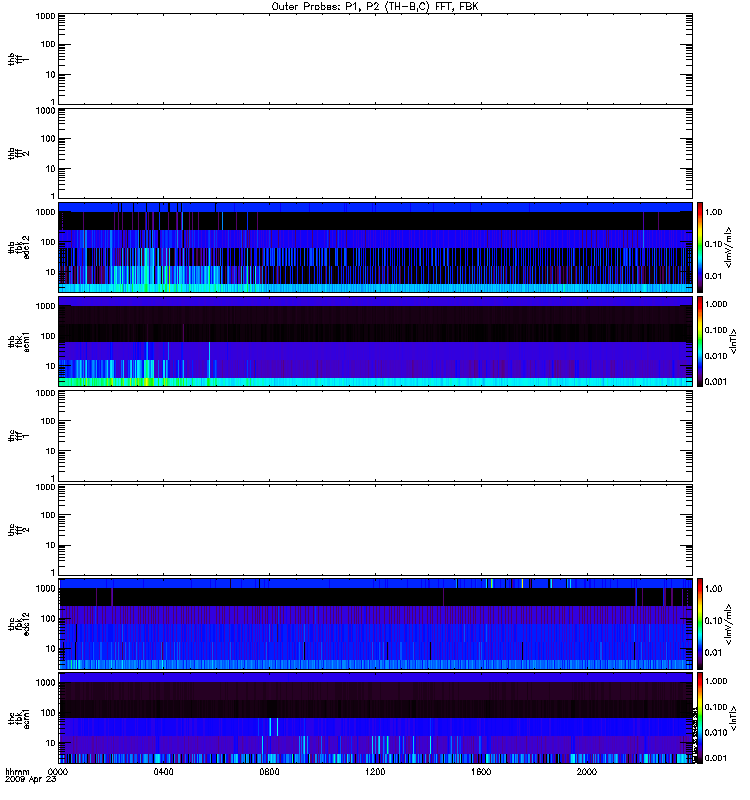The image size is (750, 800).
Task: Click the "0400" time axis label
Action: tap(163, 772)
